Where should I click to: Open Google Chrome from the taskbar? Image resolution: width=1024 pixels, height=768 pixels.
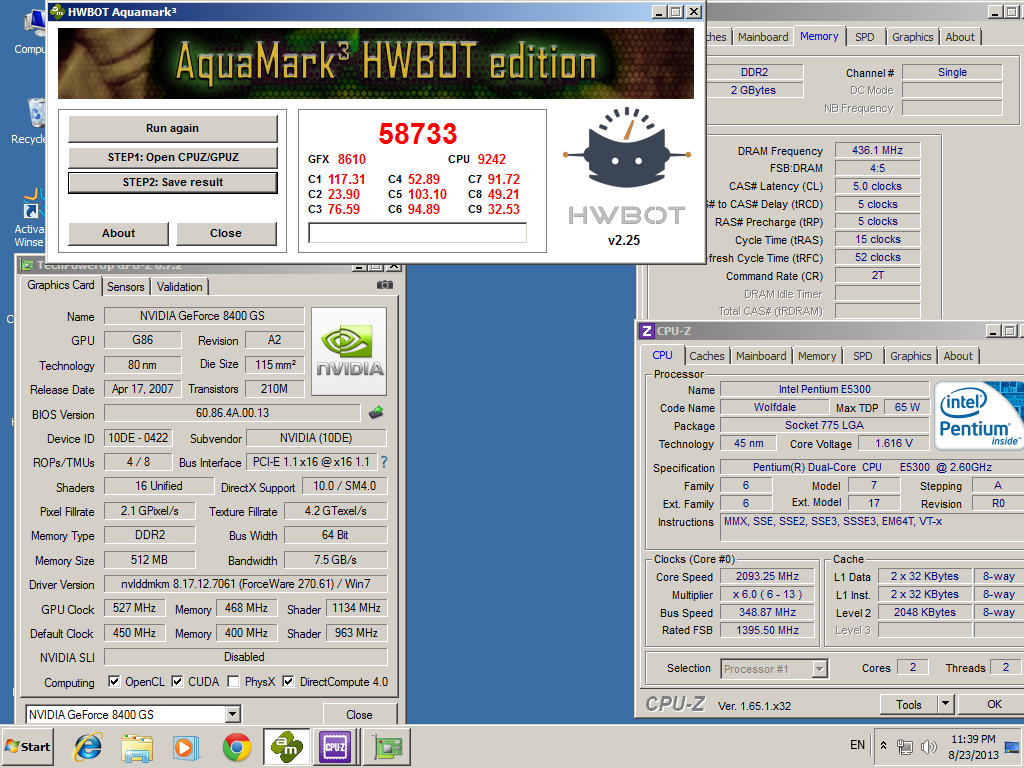[x=236, y=747]
